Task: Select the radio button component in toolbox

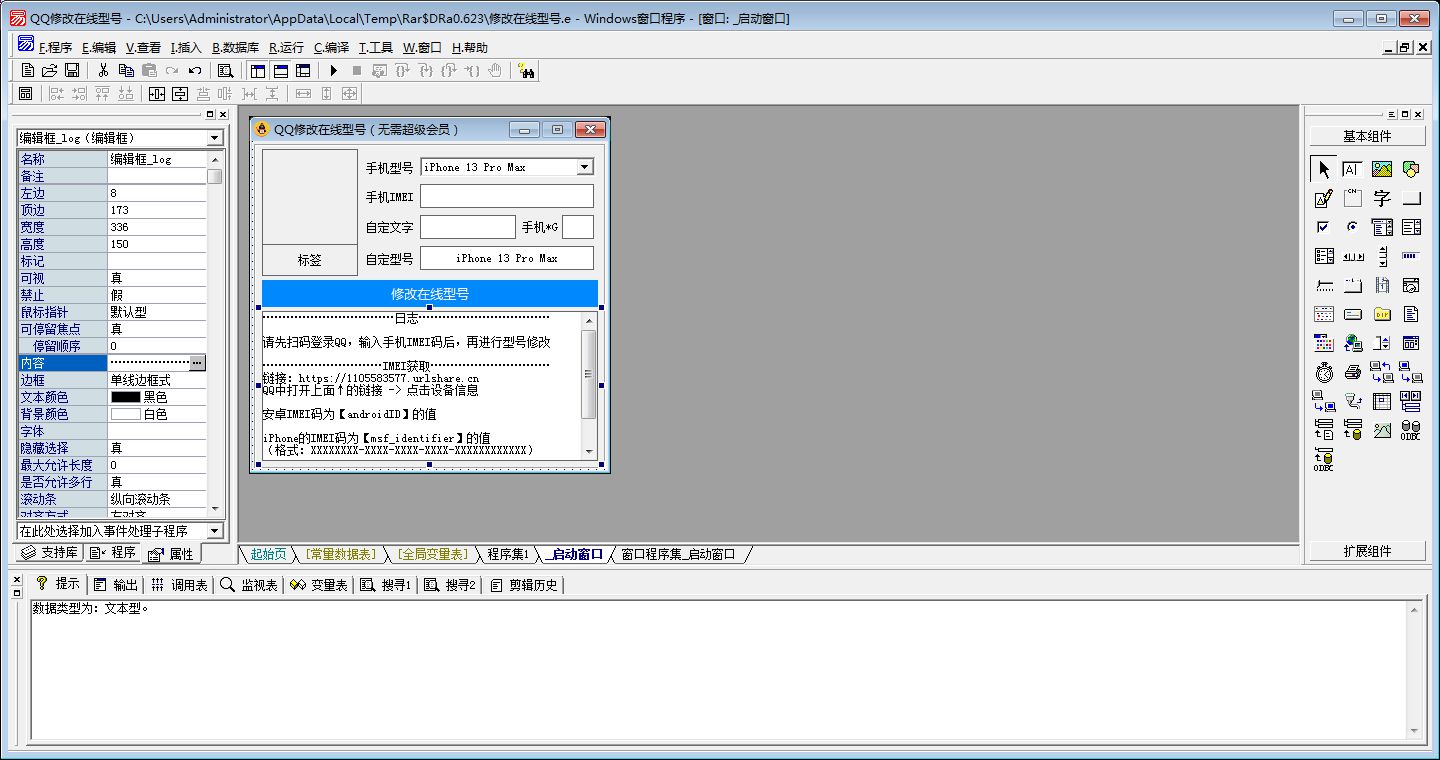Action: click(x=1353, y=228)
